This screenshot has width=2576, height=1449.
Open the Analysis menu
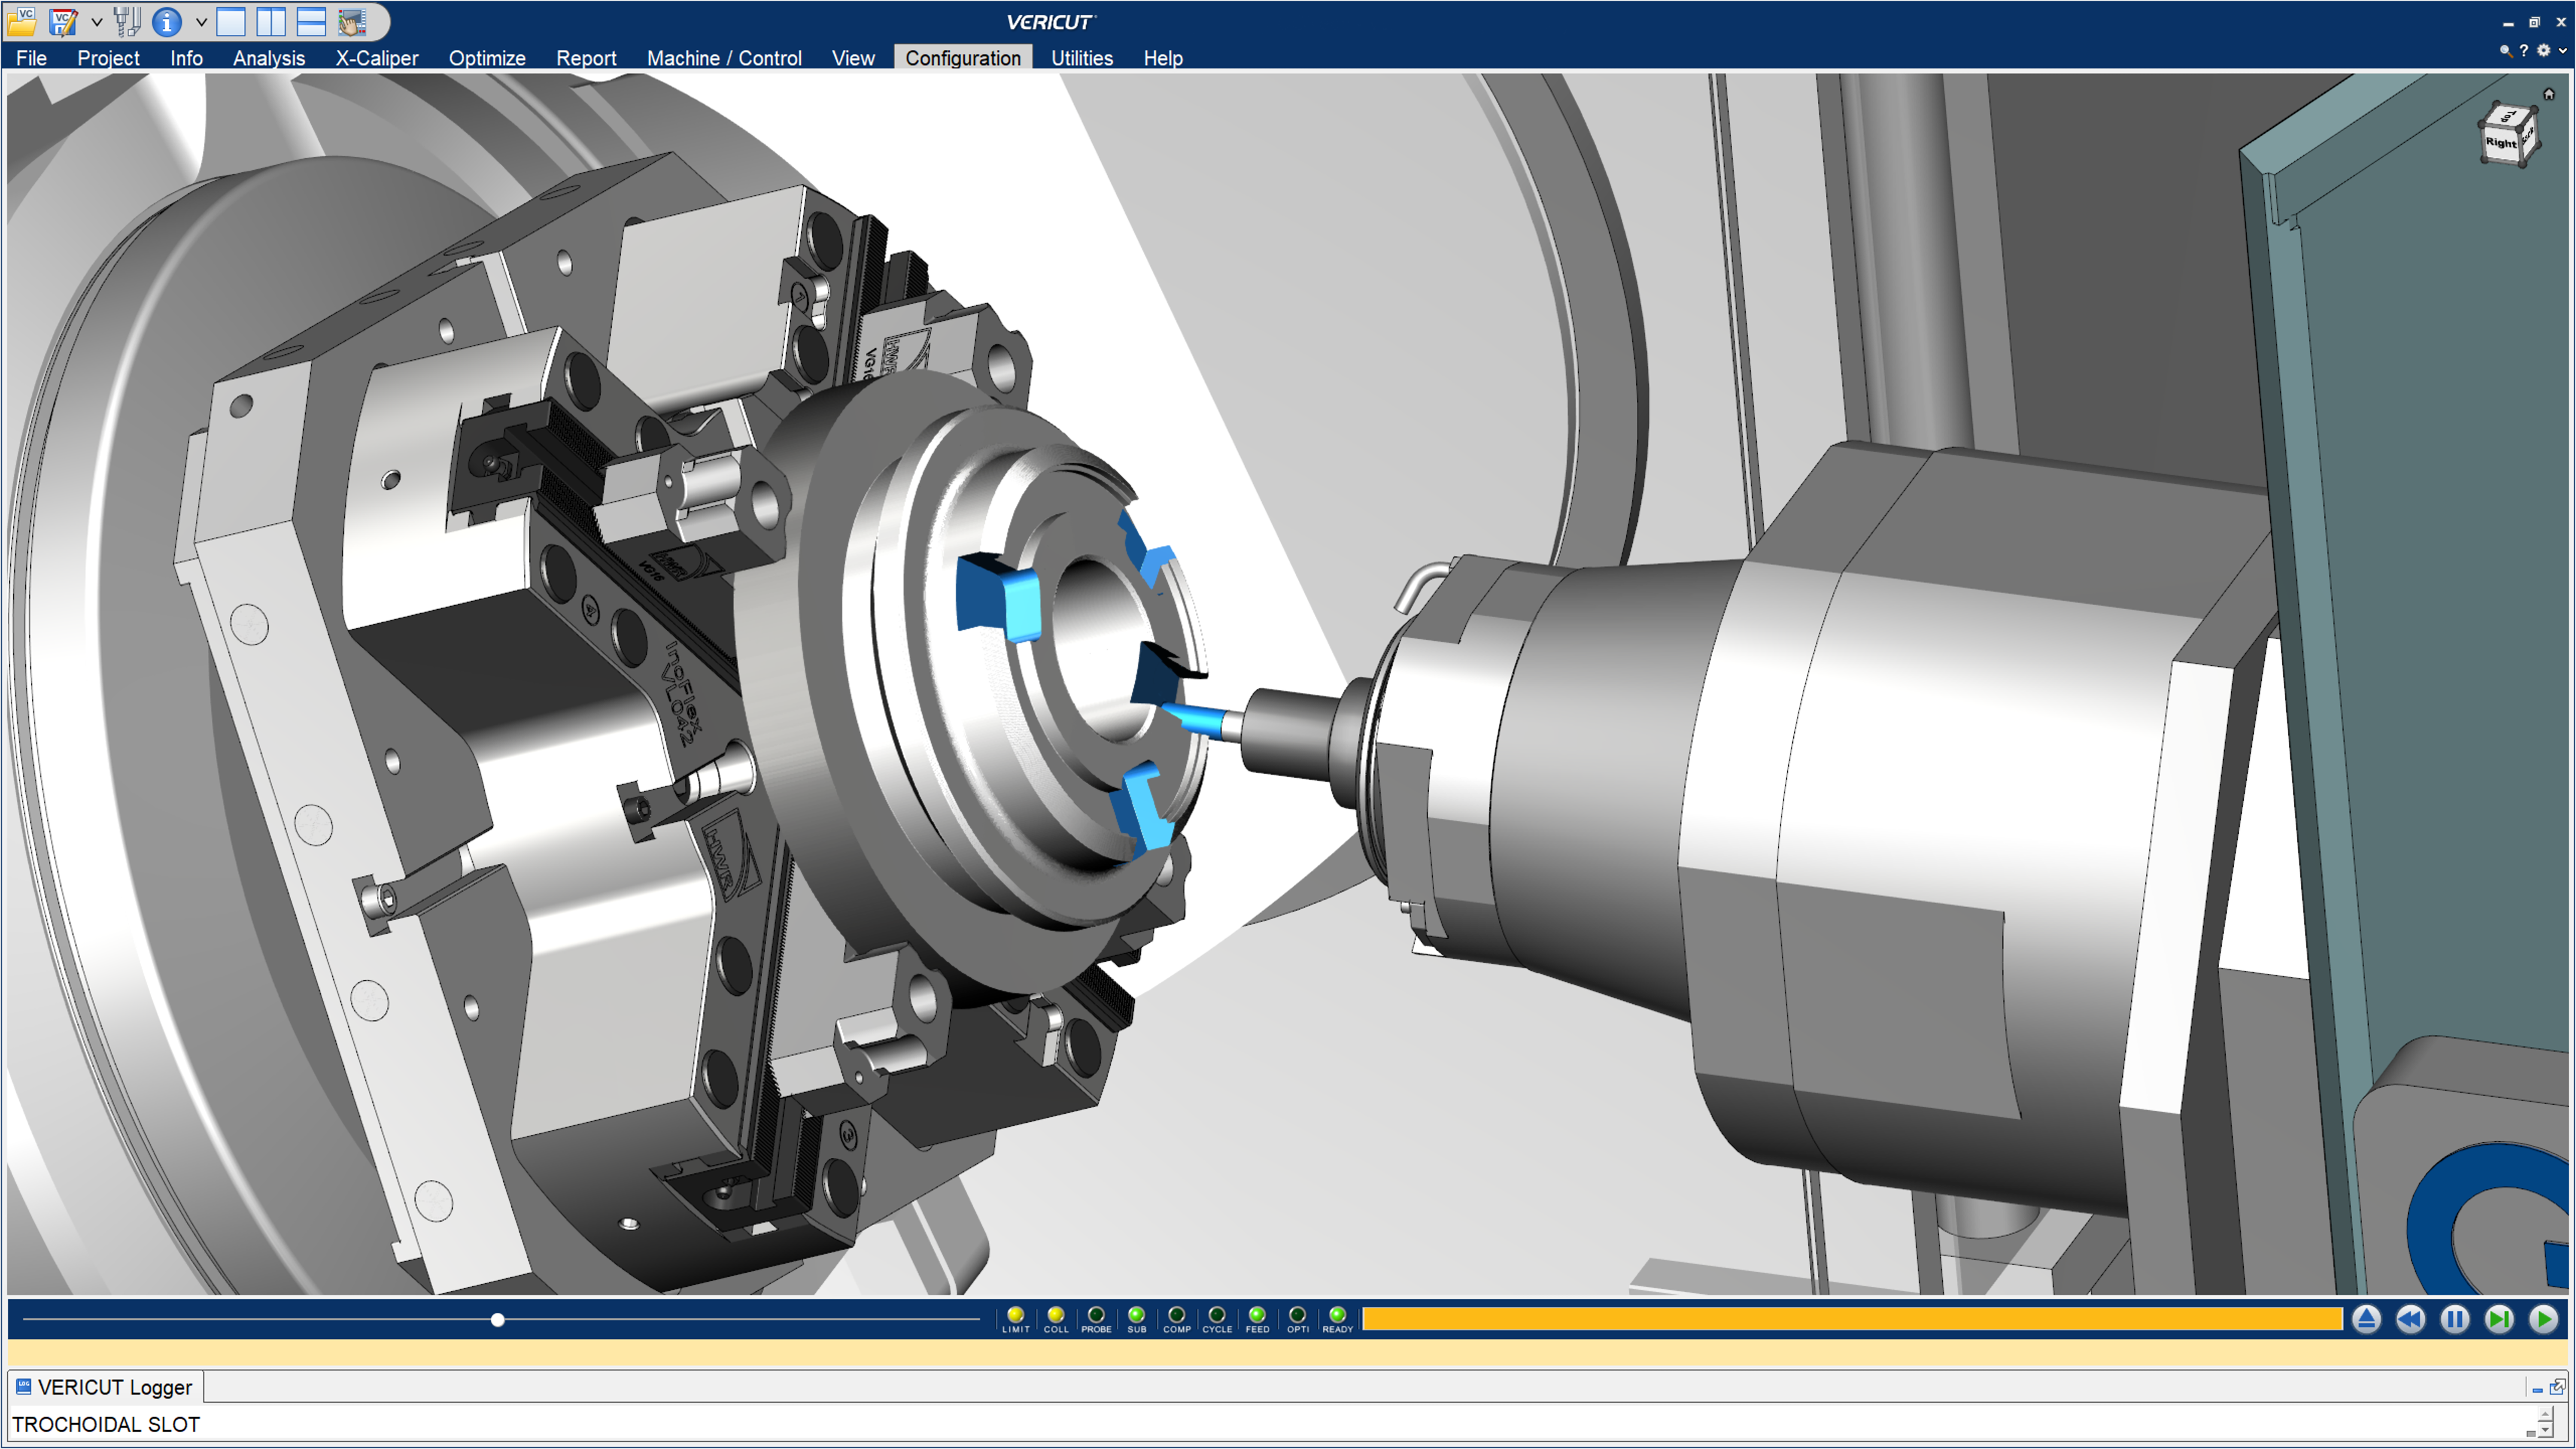pyautogui.click(x=269, y=58)
